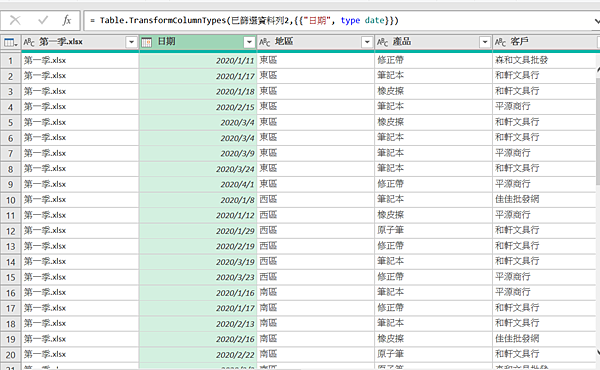Screen dimensions: 600x370
Task: Open filter dropdown for 產品 column
Action: (485, 42)
